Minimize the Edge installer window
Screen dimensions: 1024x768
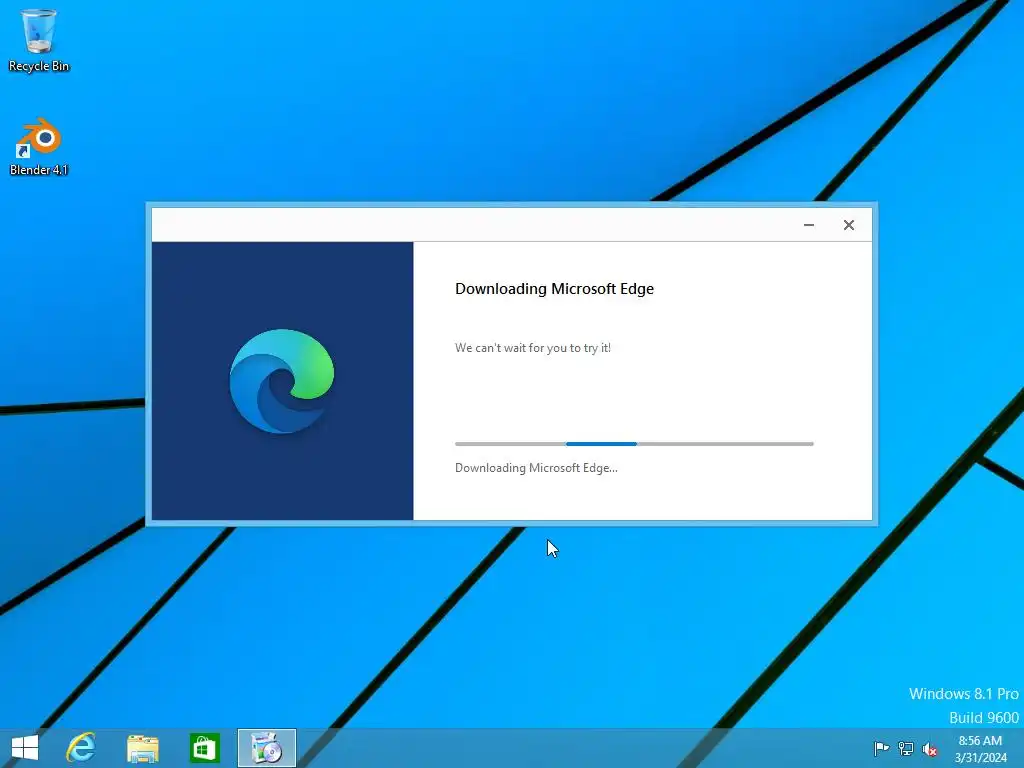tap(808, 225)
